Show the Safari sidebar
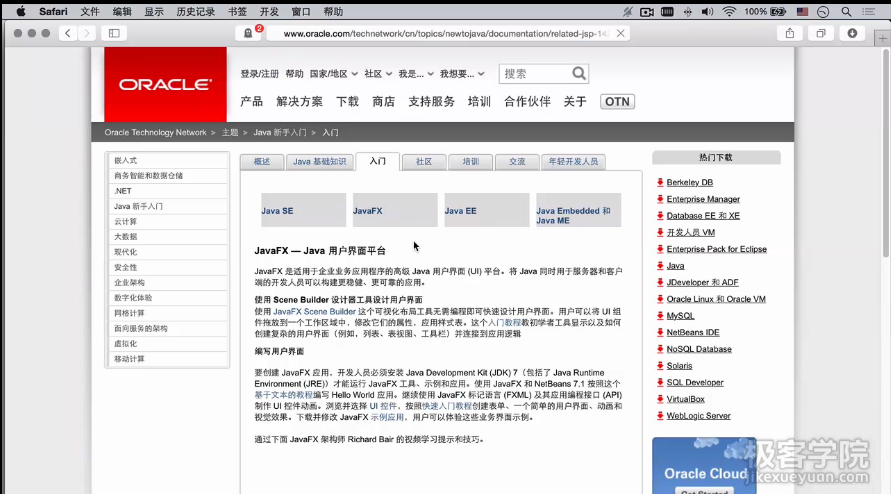This screenshot has width=891, height=494. coord(114,33)
